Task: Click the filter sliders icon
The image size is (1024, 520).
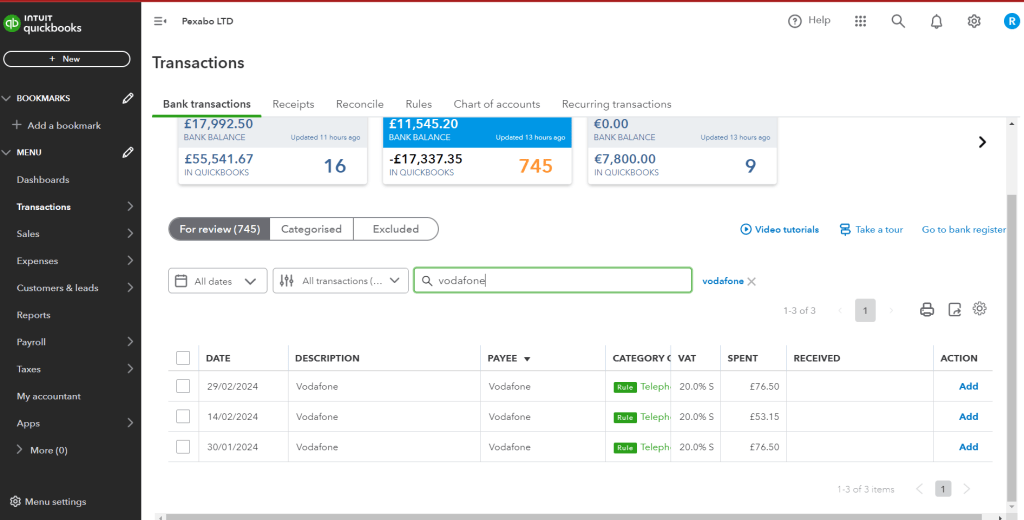Action: tap(287, 281)
